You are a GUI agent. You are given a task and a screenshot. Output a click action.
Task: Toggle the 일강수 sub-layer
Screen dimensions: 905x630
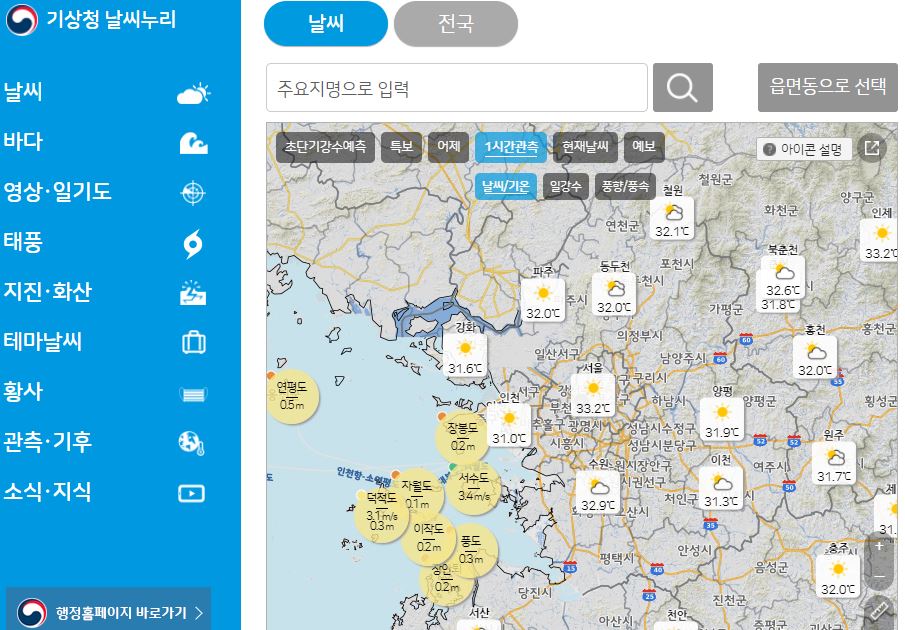tap(566, 186)
